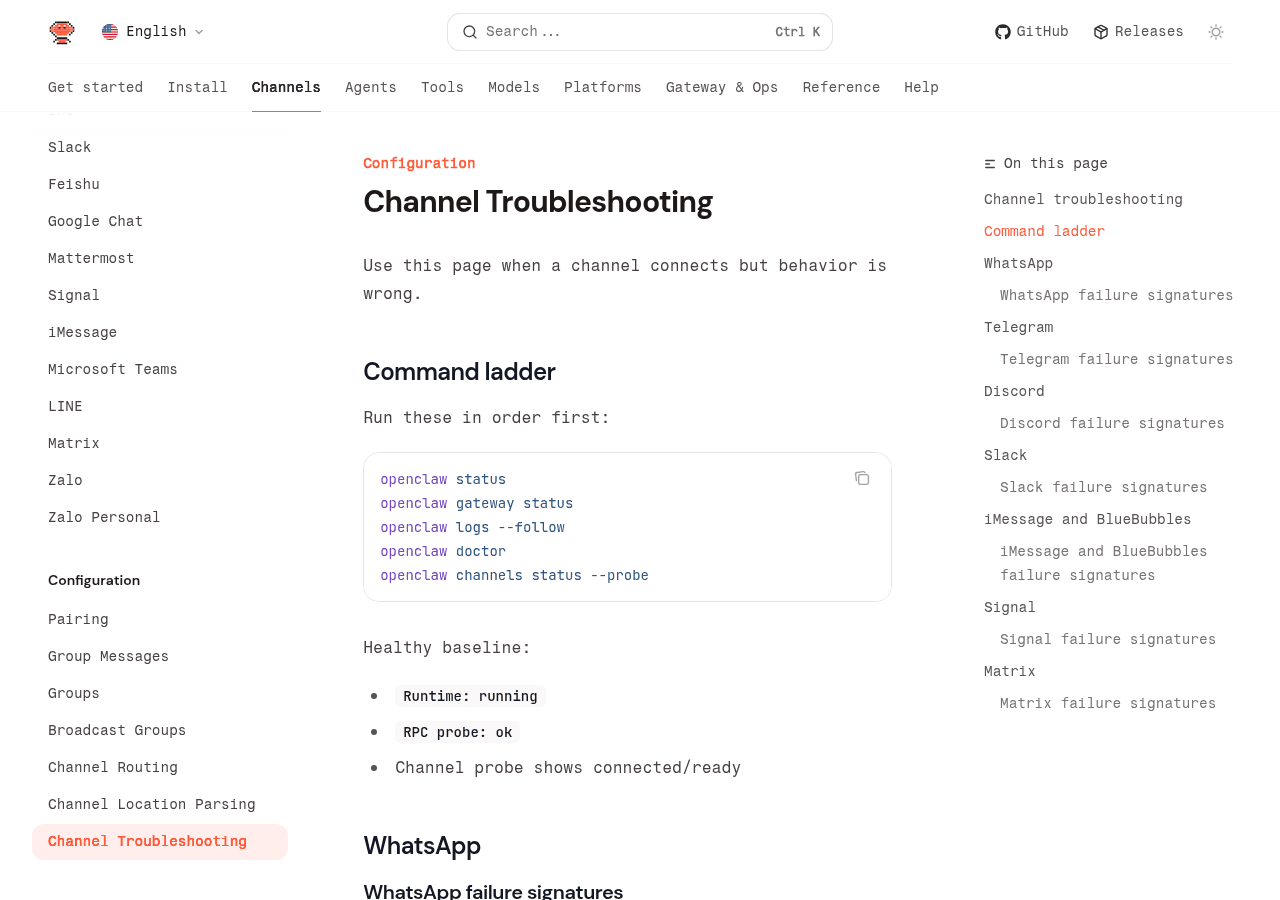The image size is (1280, 900).
Task: Select Gateway & Ops in top navigation
Action: (x=722, y=86)
